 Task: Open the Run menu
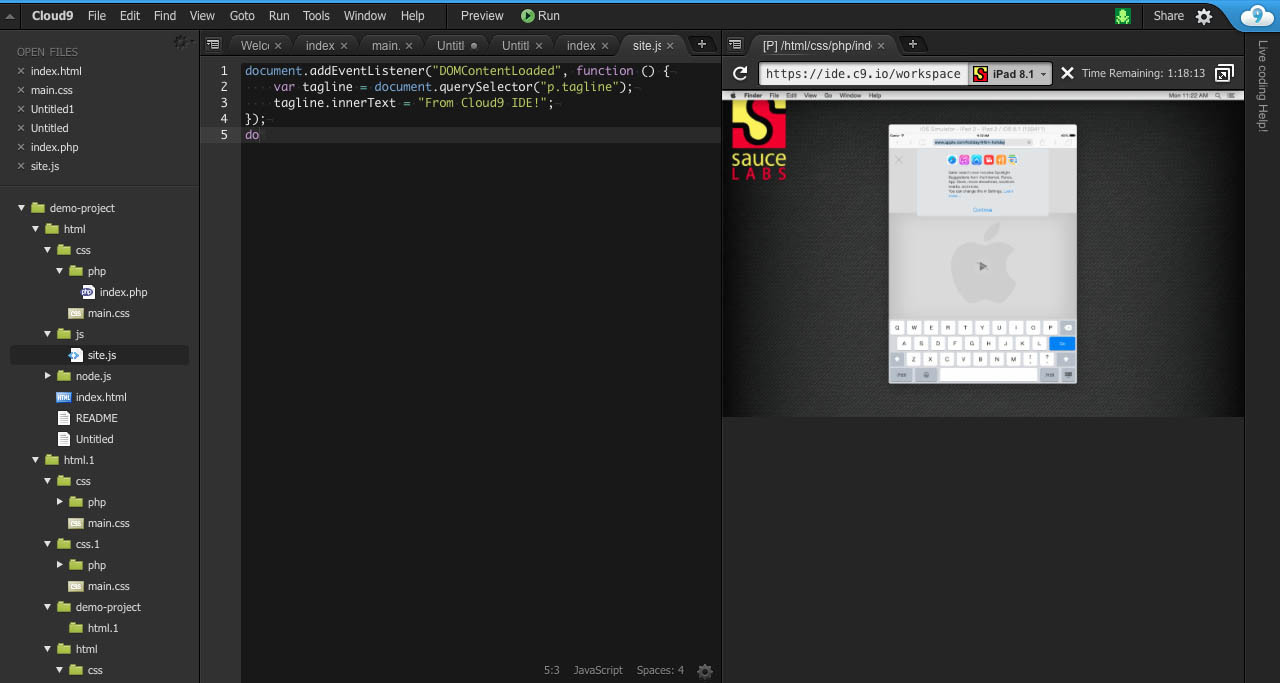pyautogui.click(x=279, y=16)
